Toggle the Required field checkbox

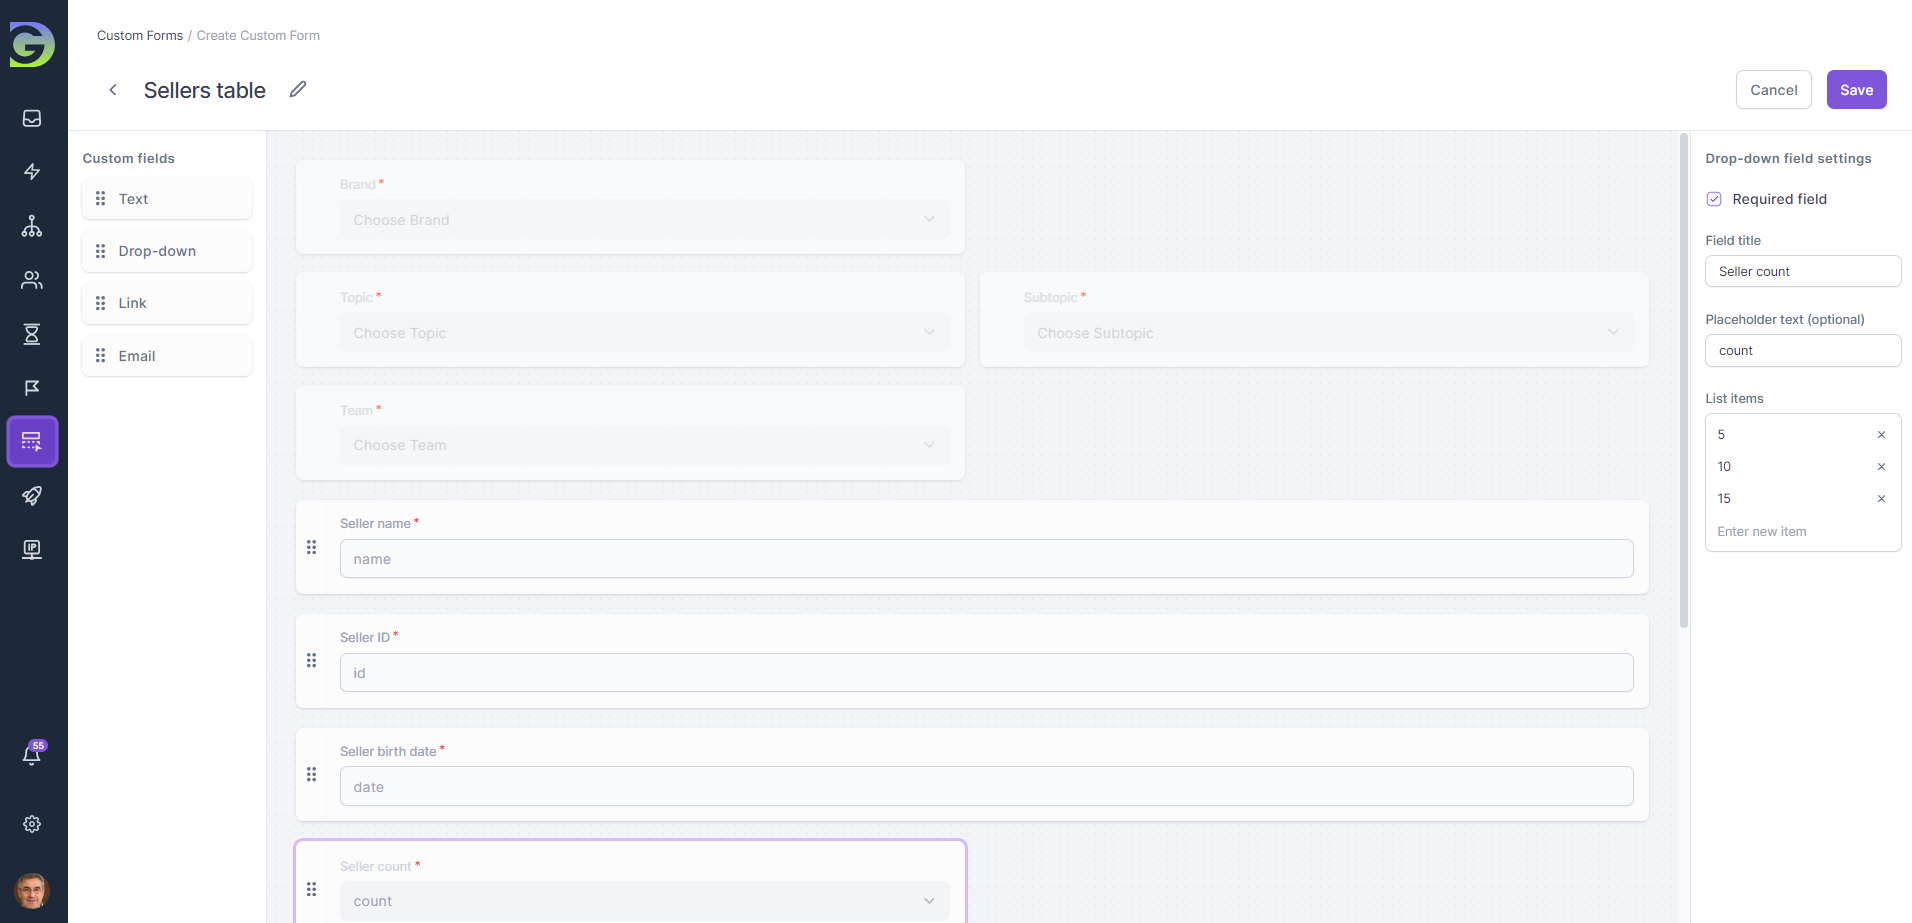[x=1714, y=199]
